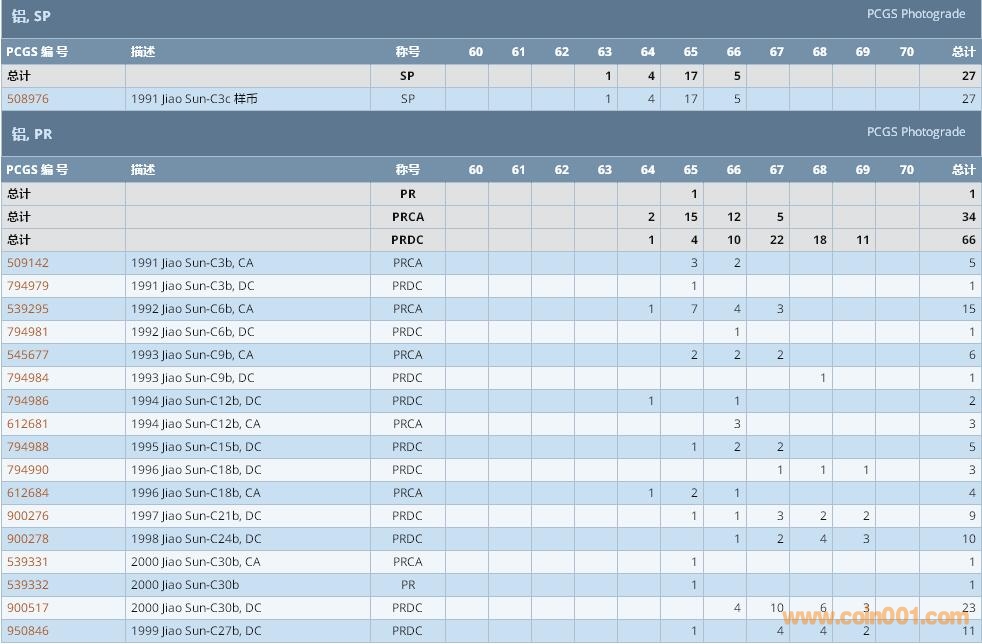Select PCGS number 612684 link
The width and height of the screenshot is (982, 644).
click(x=28, y=493)
